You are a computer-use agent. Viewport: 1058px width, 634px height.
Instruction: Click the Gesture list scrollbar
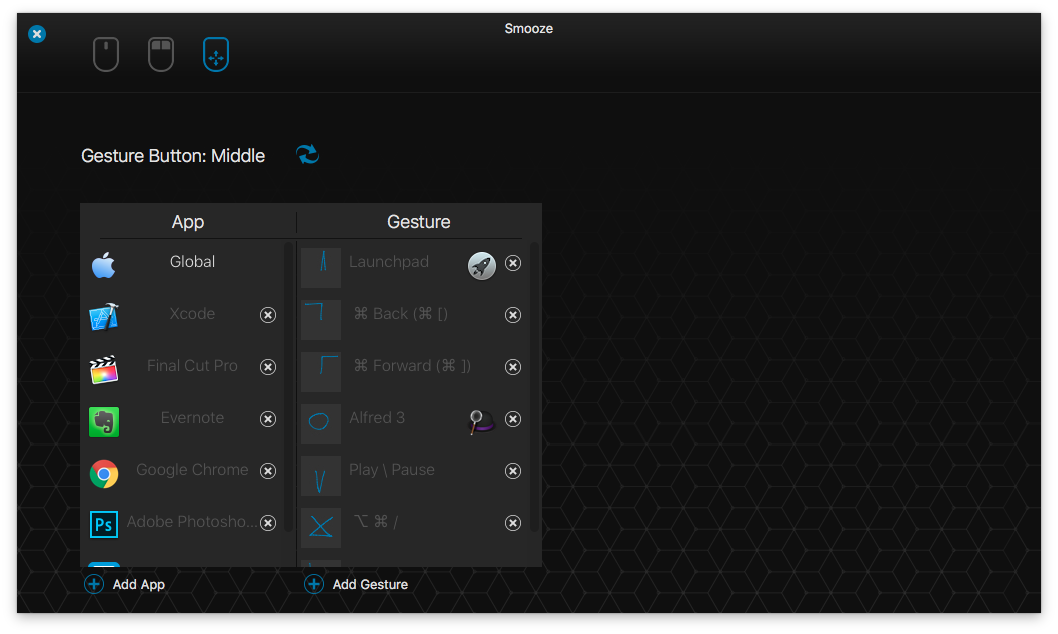[x=534, y=387]
